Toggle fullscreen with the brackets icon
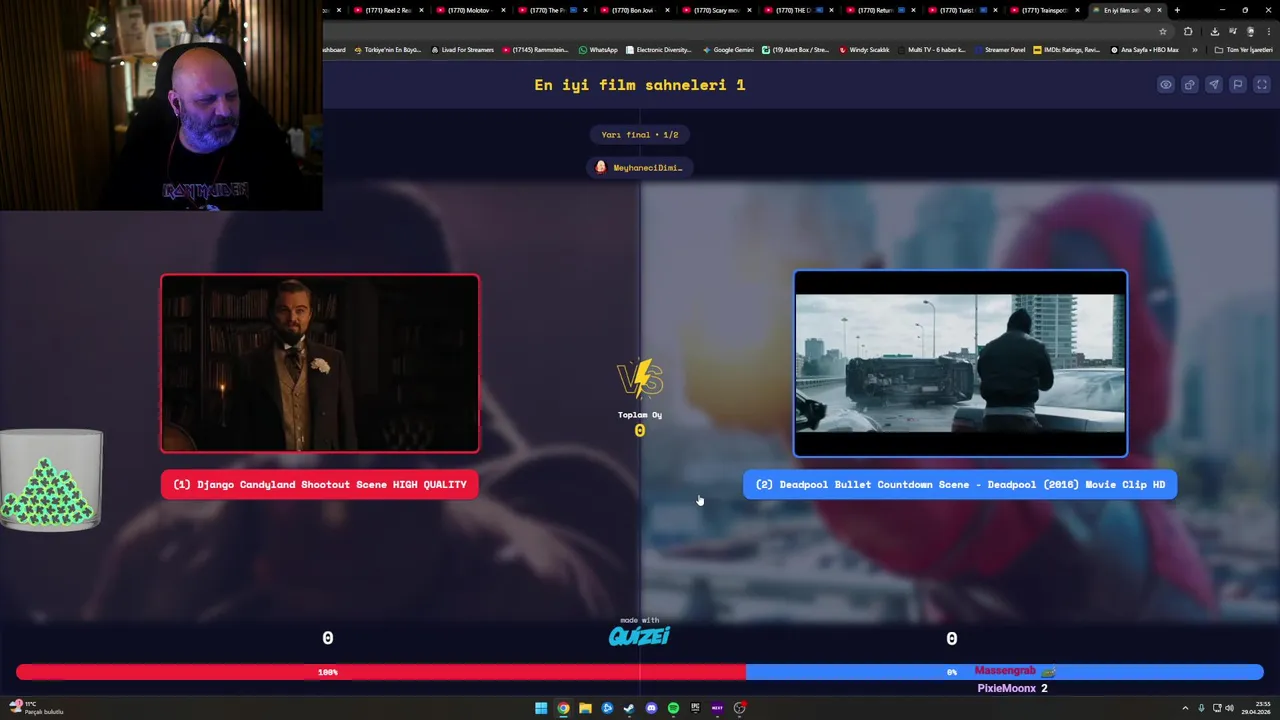Screen dimensions: 1280x720 click(1262, 85)
